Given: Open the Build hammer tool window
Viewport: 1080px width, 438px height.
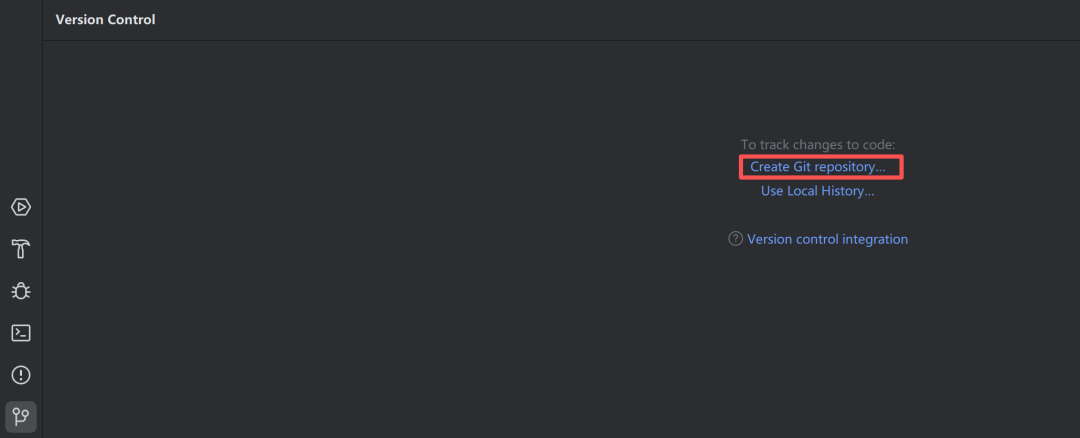Looking at the screenshot, I should tap(21, 249).
